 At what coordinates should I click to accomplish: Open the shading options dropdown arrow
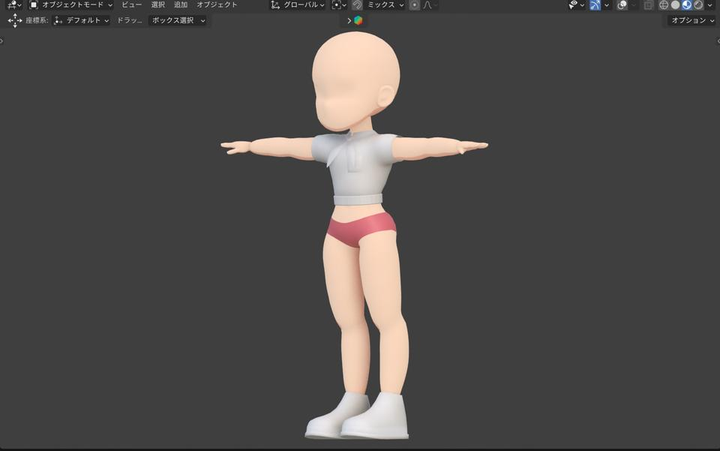709,5
